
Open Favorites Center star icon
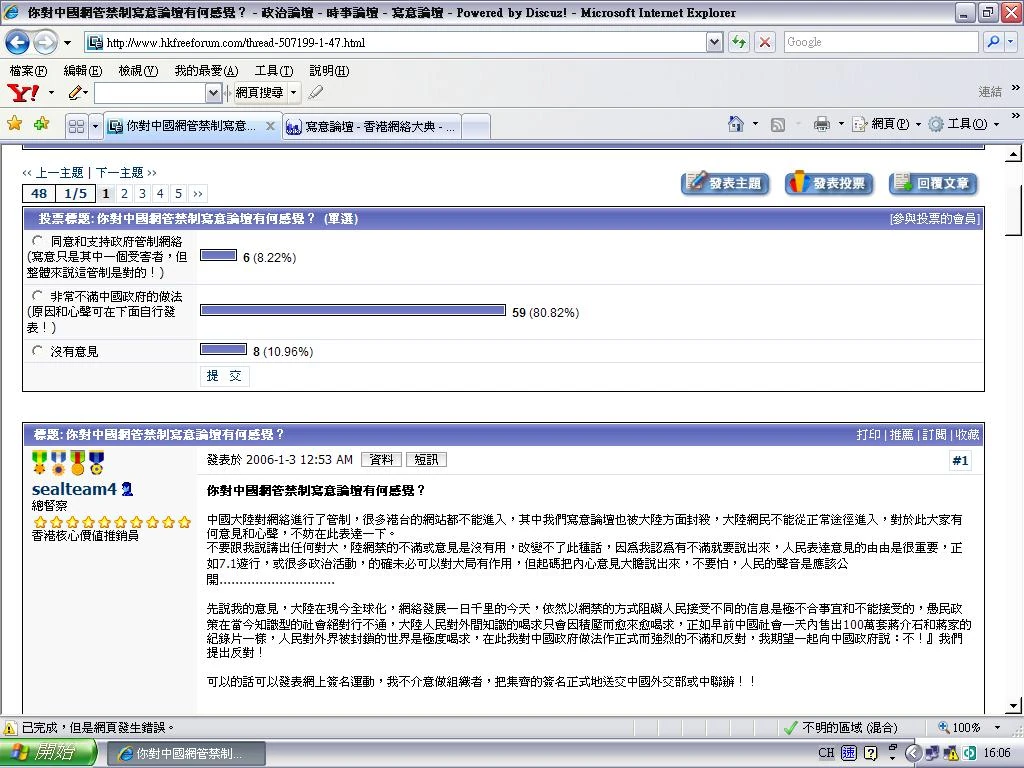click(14, 123)
